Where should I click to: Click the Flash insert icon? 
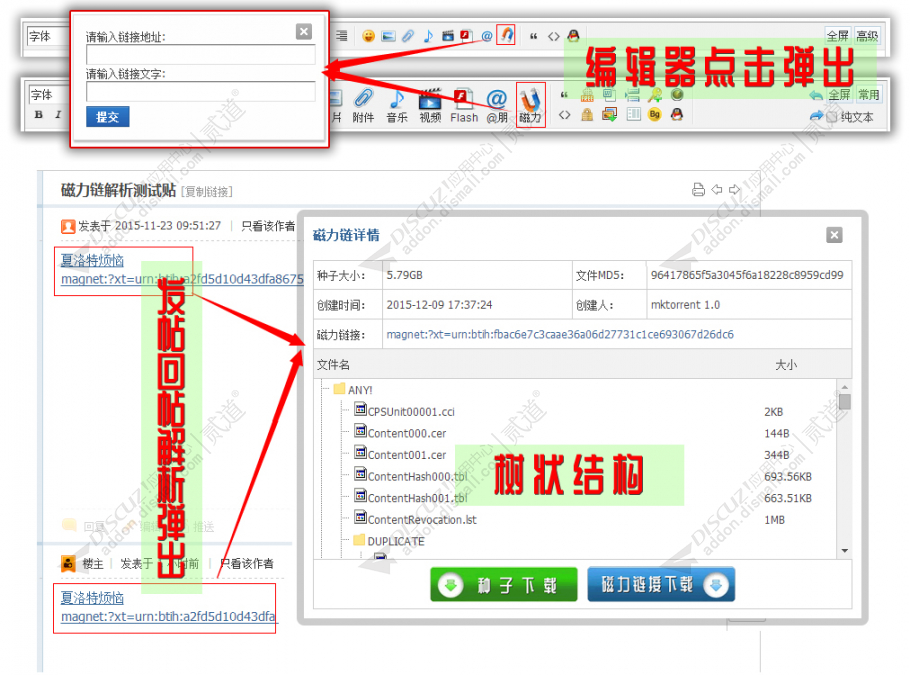(x=463, y=103)
